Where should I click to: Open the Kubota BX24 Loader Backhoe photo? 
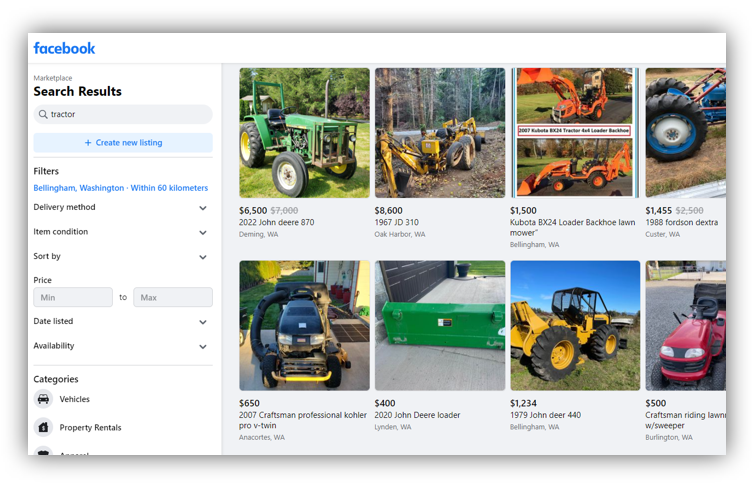pos(575,133)
